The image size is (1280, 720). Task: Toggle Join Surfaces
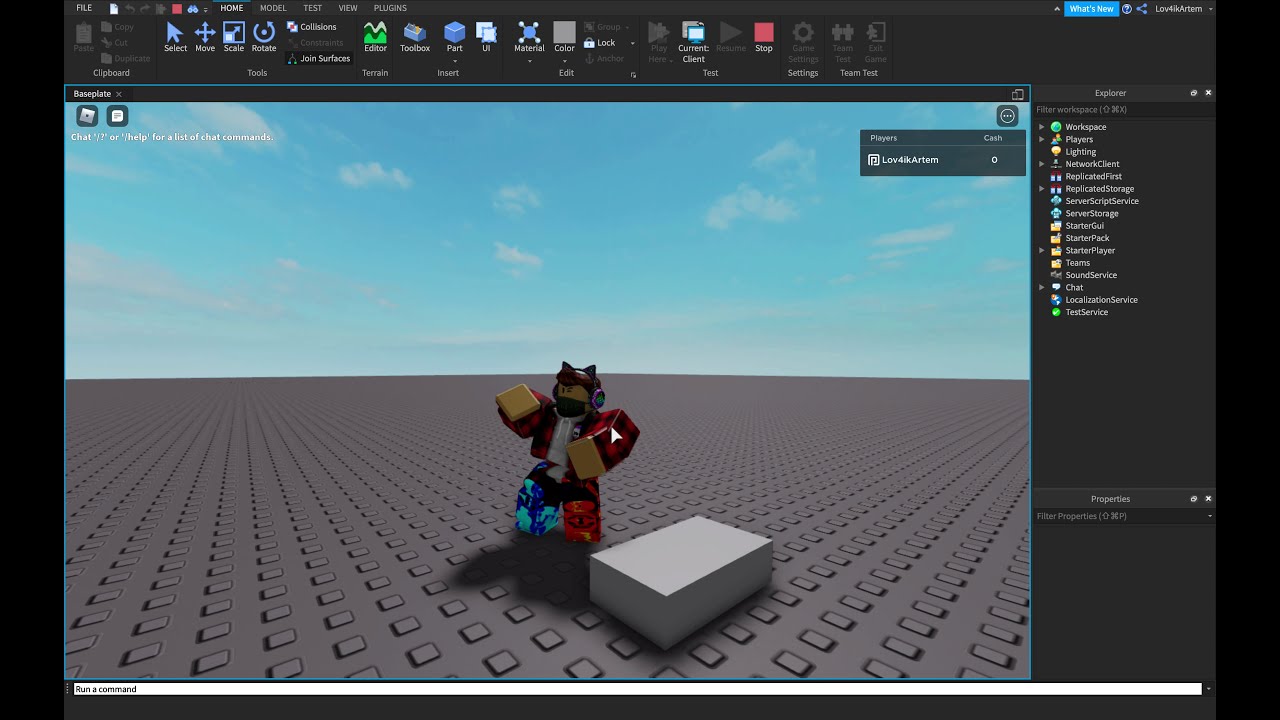click(319, 58)
